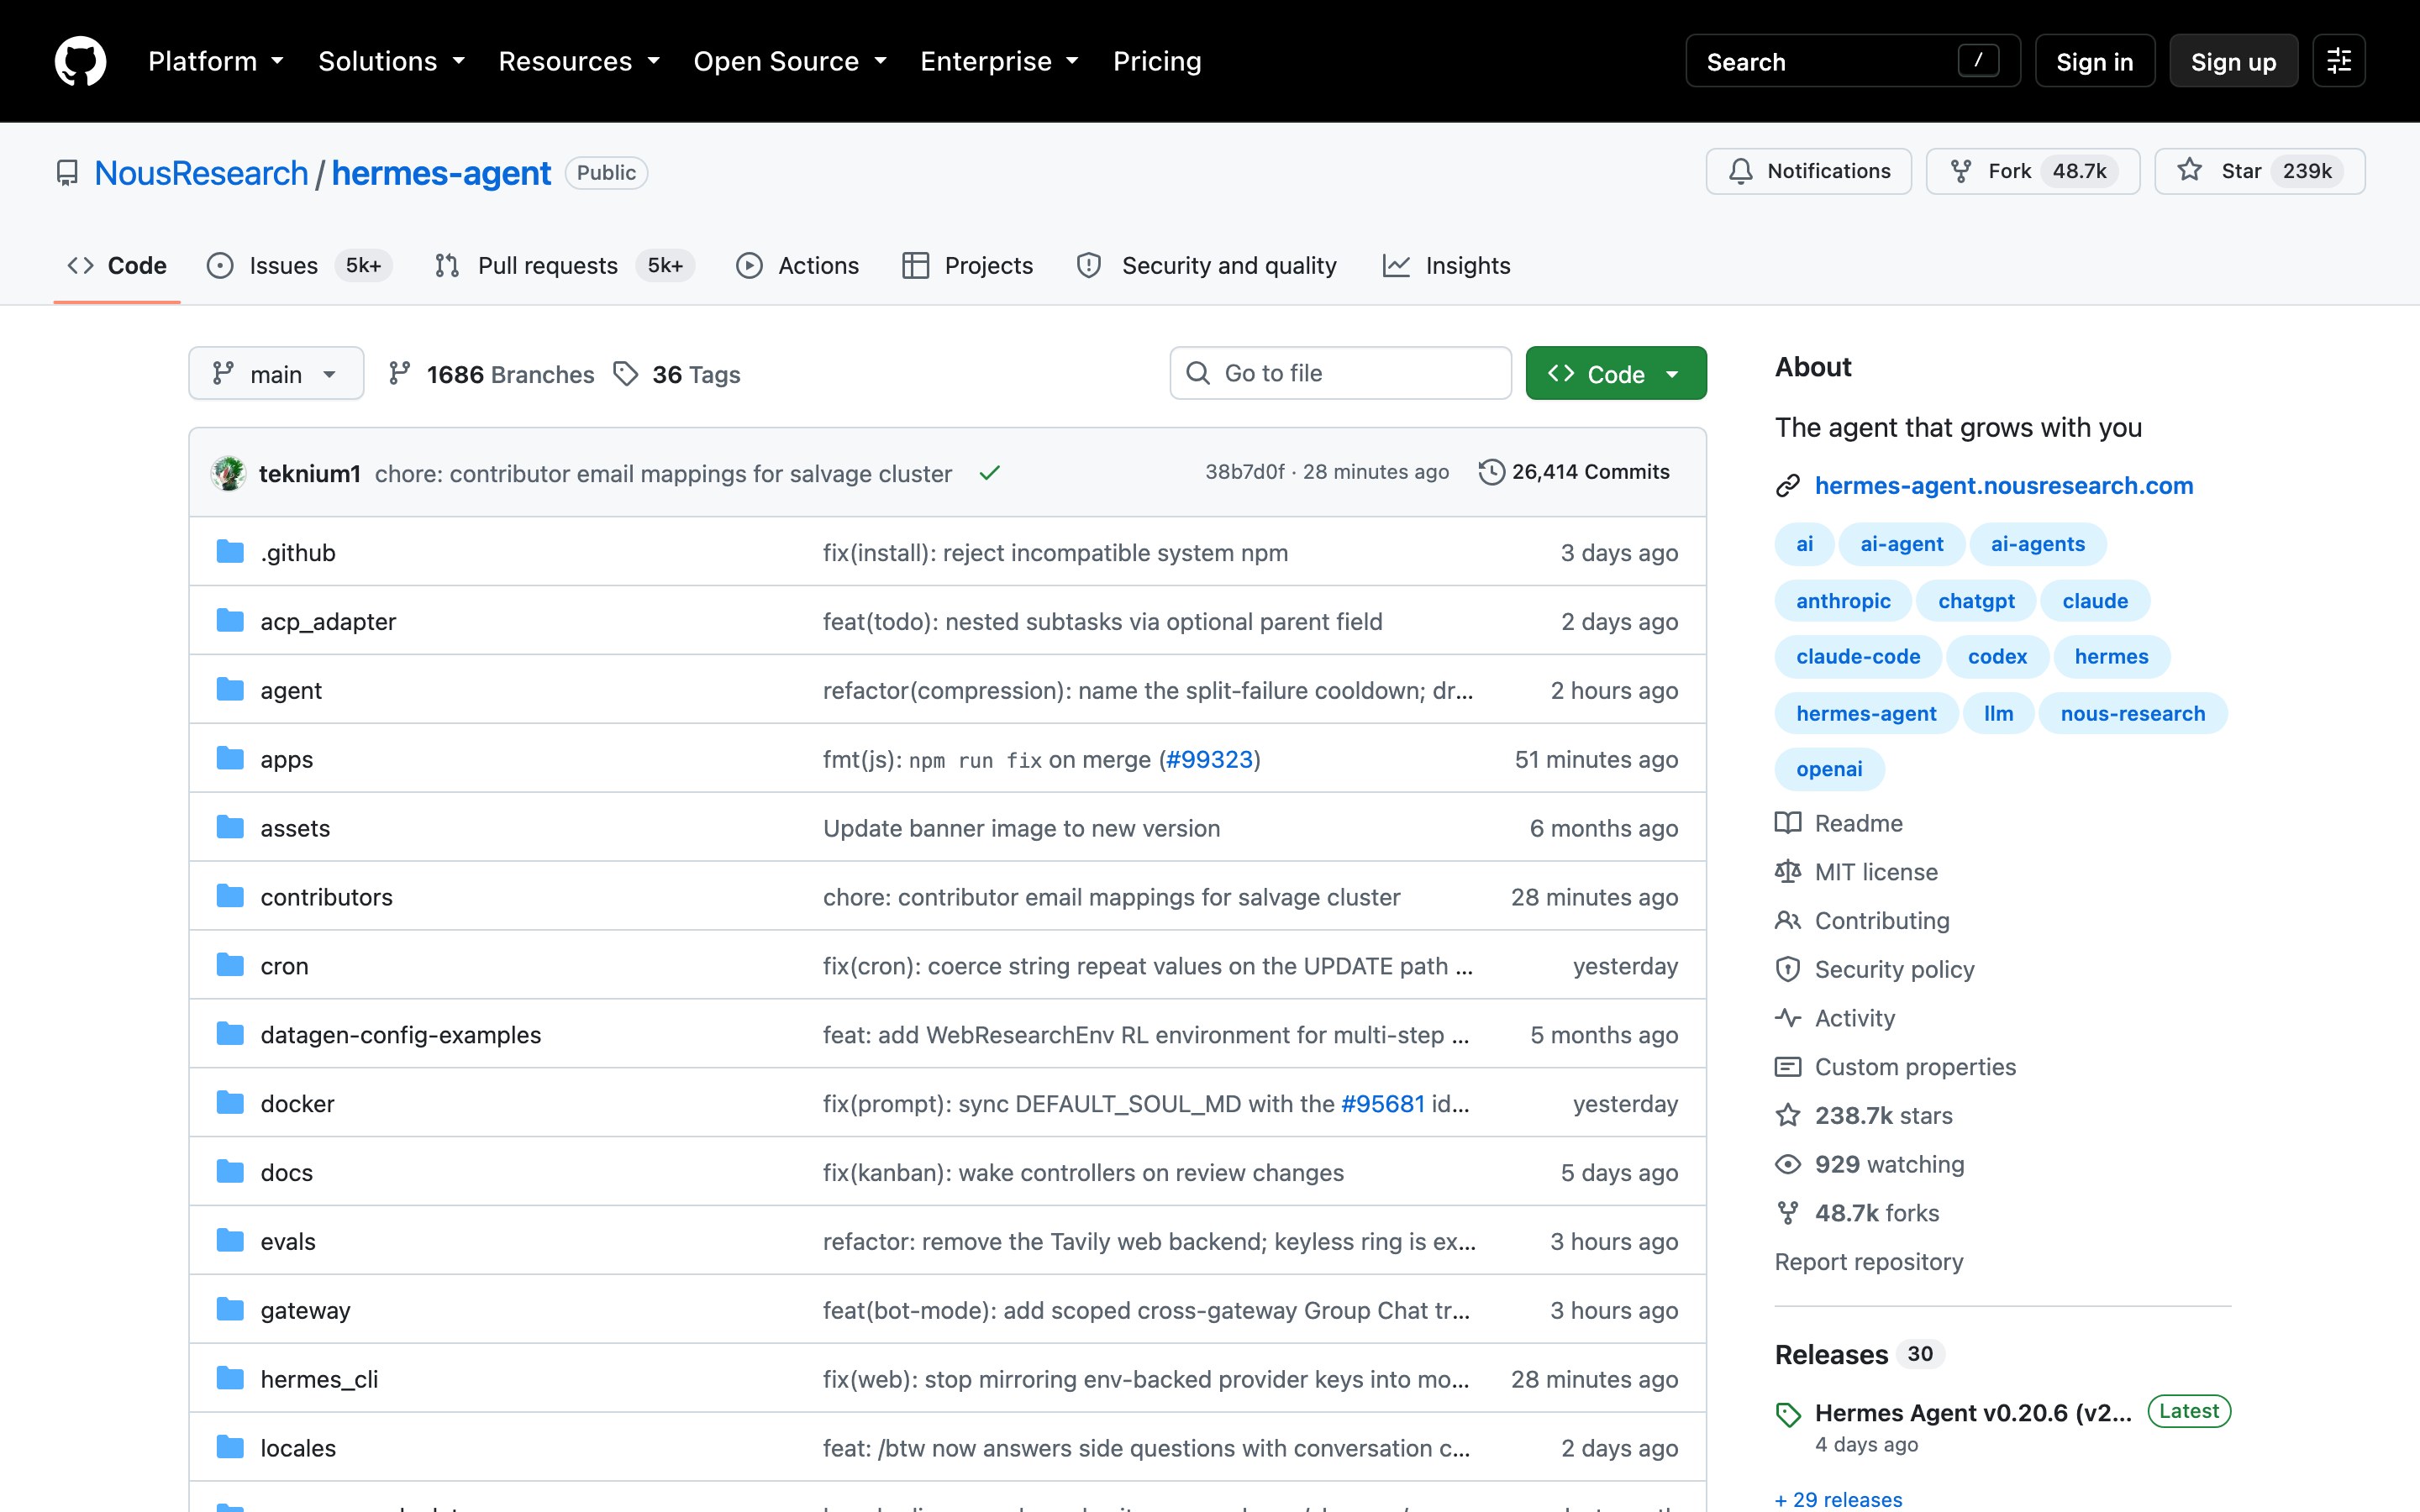Click the MIT license scale icon

(1787, 872)
